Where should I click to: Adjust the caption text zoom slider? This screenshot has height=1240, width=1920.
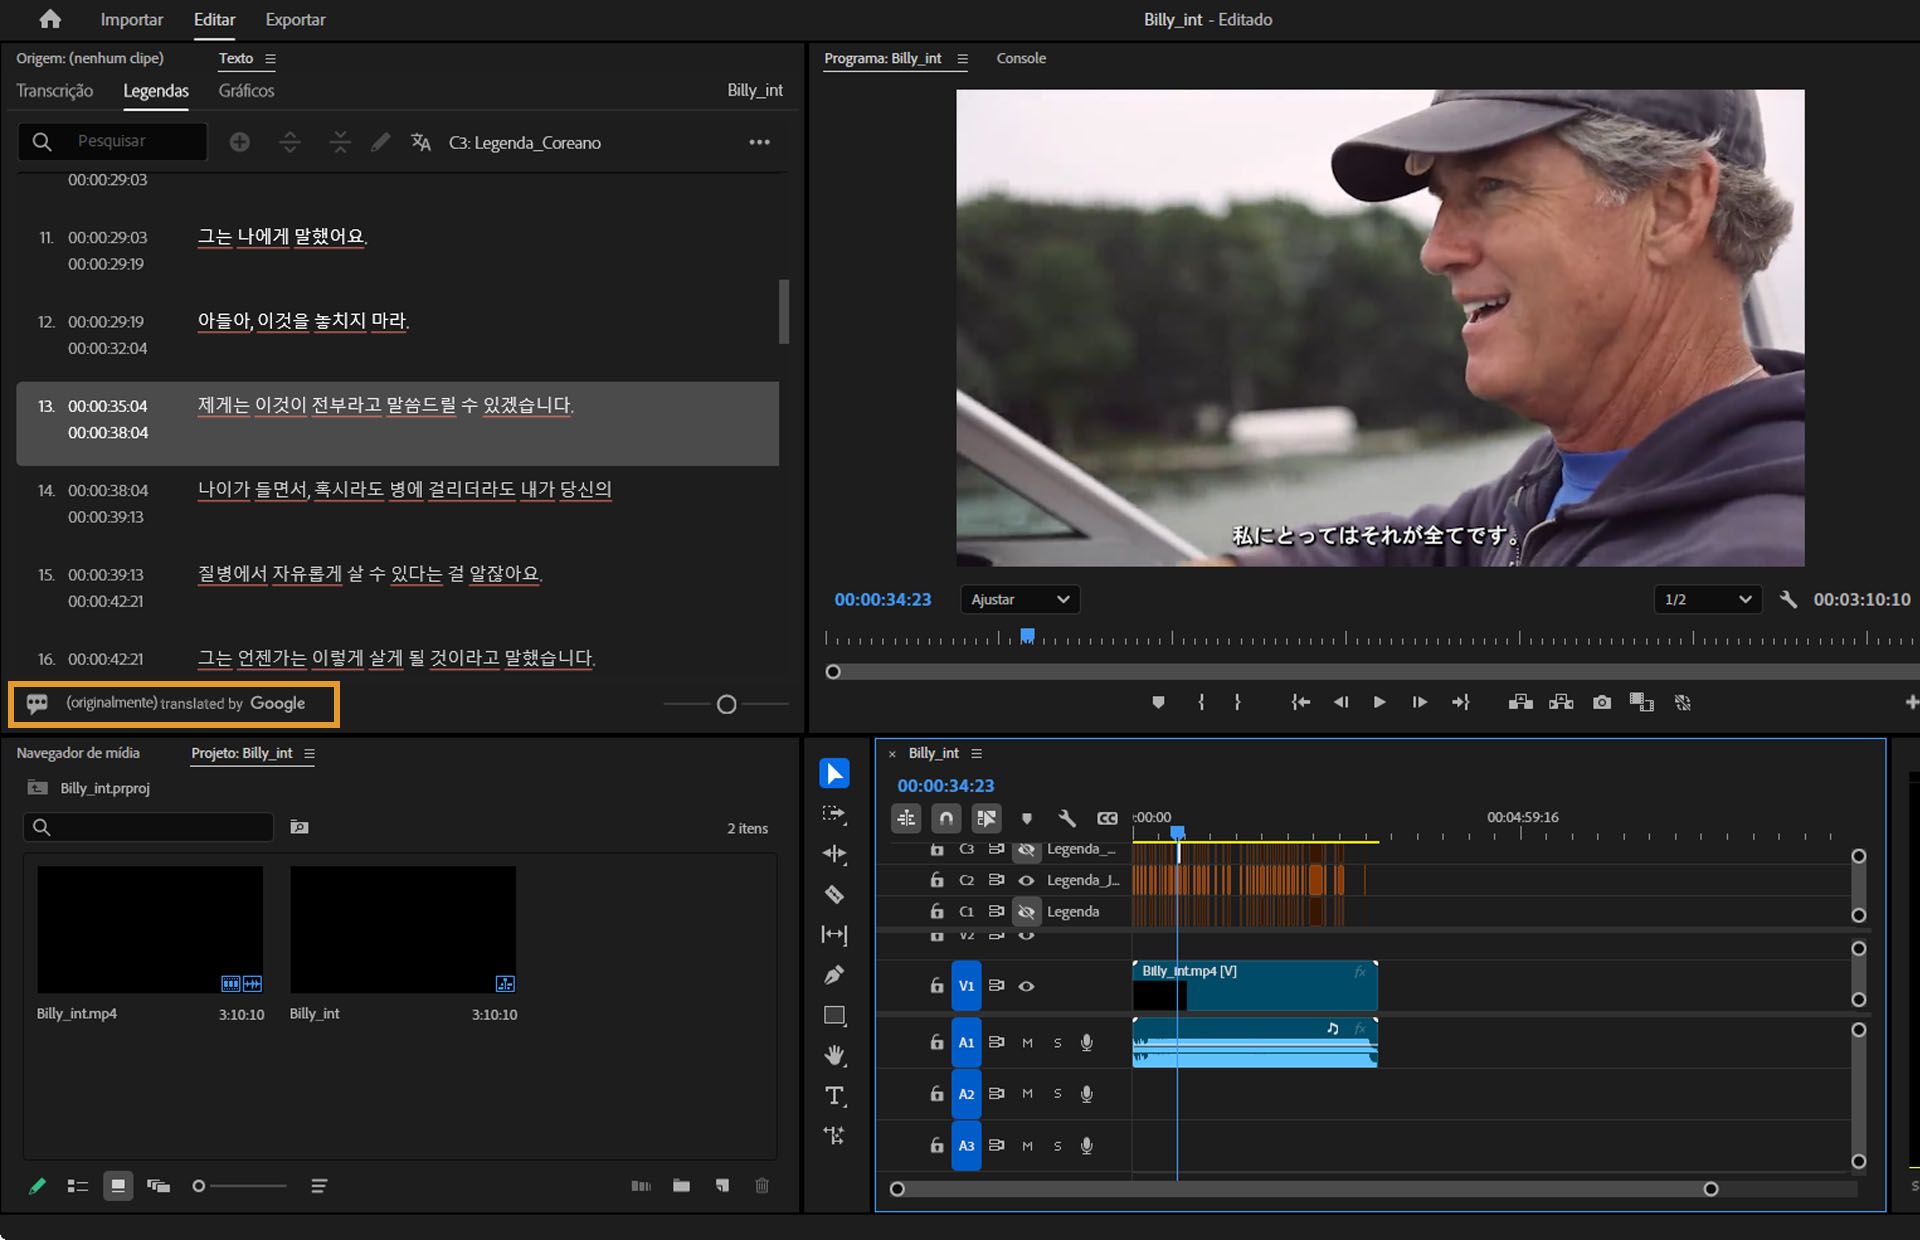point(727,704)
